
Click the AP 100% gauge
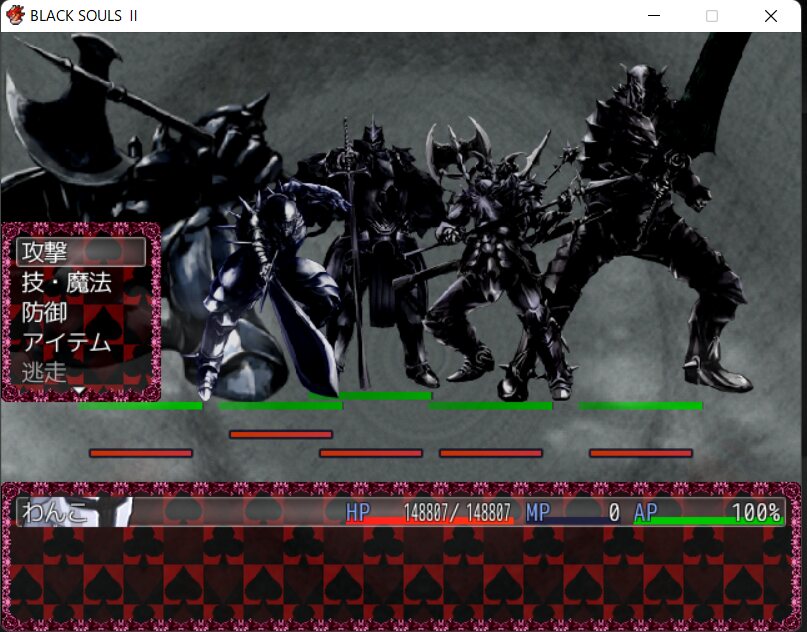pyautogui.click(x=709, y=513)
